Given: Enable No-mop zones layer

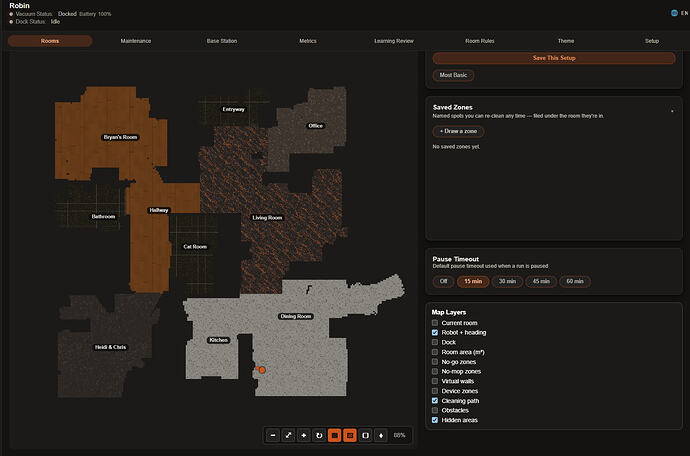Looking at the screenshot, I should tap(435, 371).
